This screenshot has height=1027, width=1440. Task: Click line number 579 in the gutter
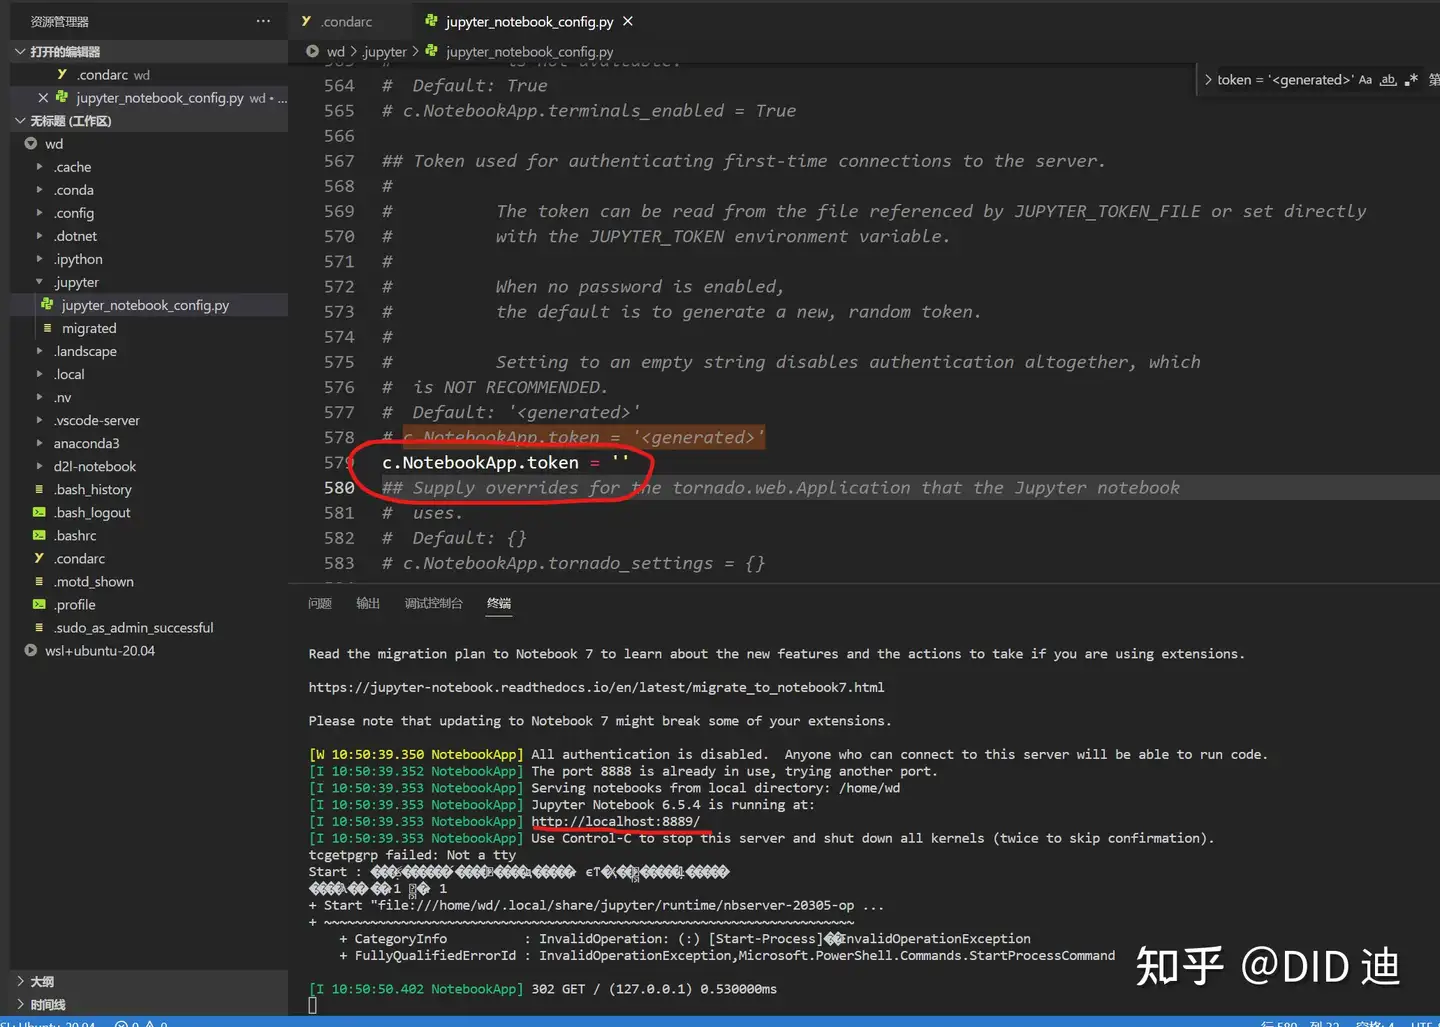[x=339, y=462]
